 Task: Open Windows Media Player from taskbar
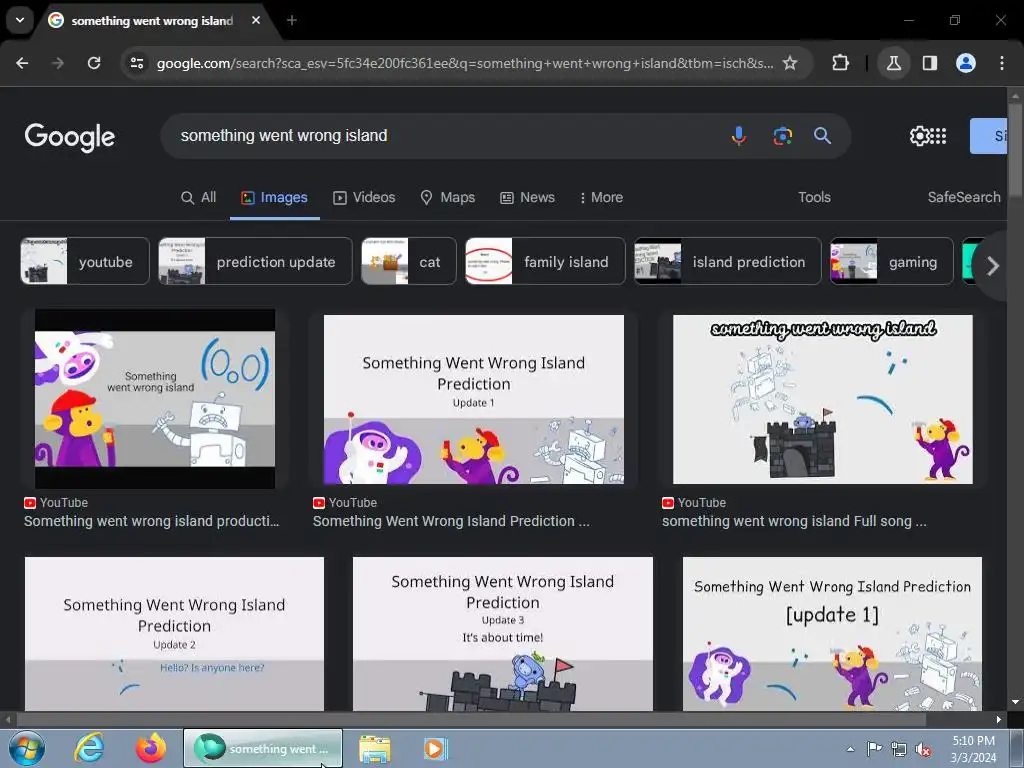pos(436,748)
